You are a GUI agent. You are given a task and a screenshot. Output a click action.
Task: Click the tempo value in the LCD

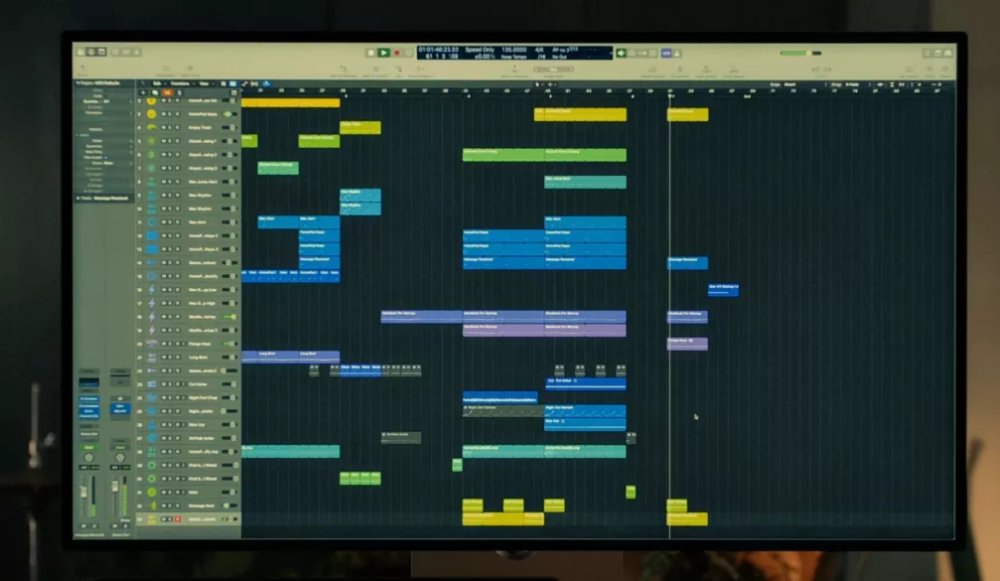coord(513,49)
